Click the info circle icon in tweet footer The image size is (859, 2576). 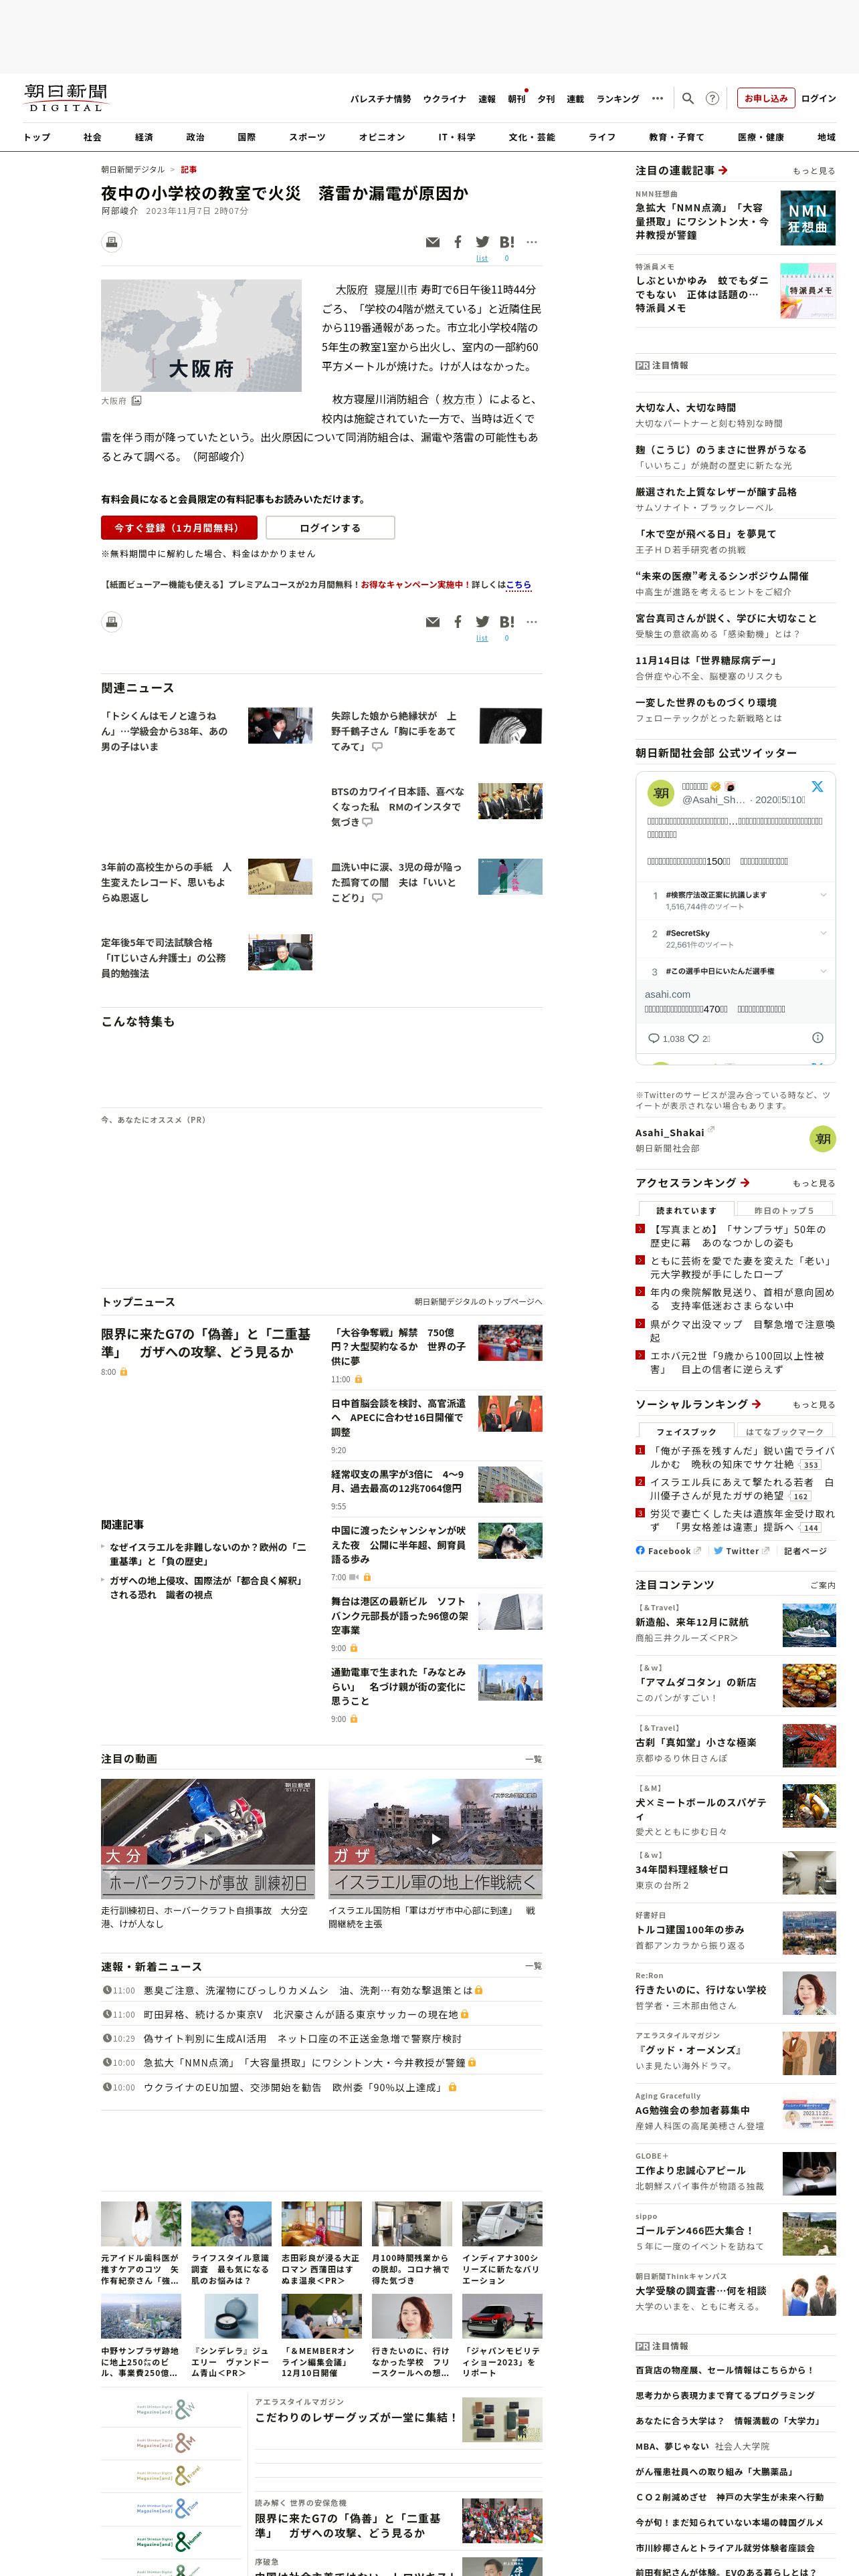pyautogui.click(x=817, y=1037)
